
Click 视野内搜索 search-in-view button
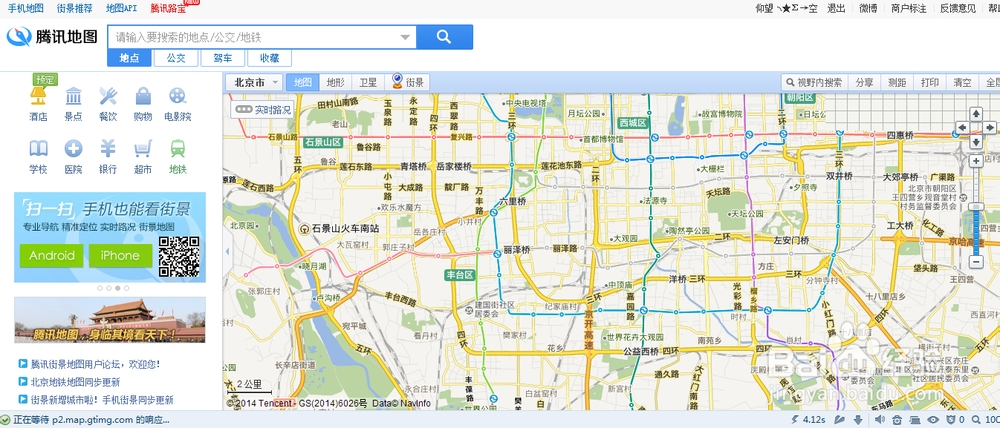click(814, 82)
